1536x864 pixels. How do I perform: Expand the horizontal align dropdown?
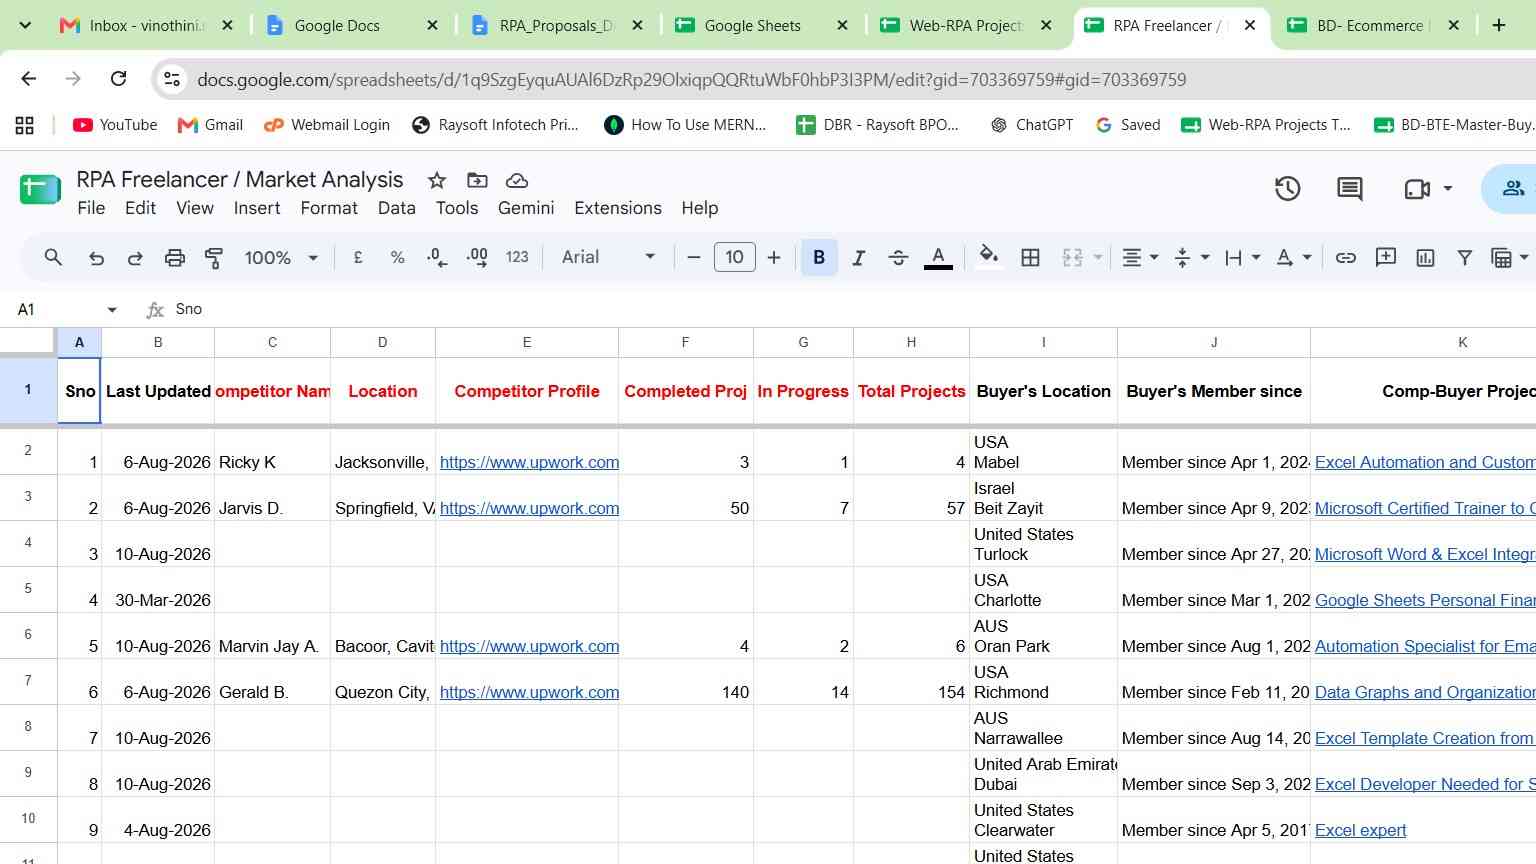click(1140, 258)
